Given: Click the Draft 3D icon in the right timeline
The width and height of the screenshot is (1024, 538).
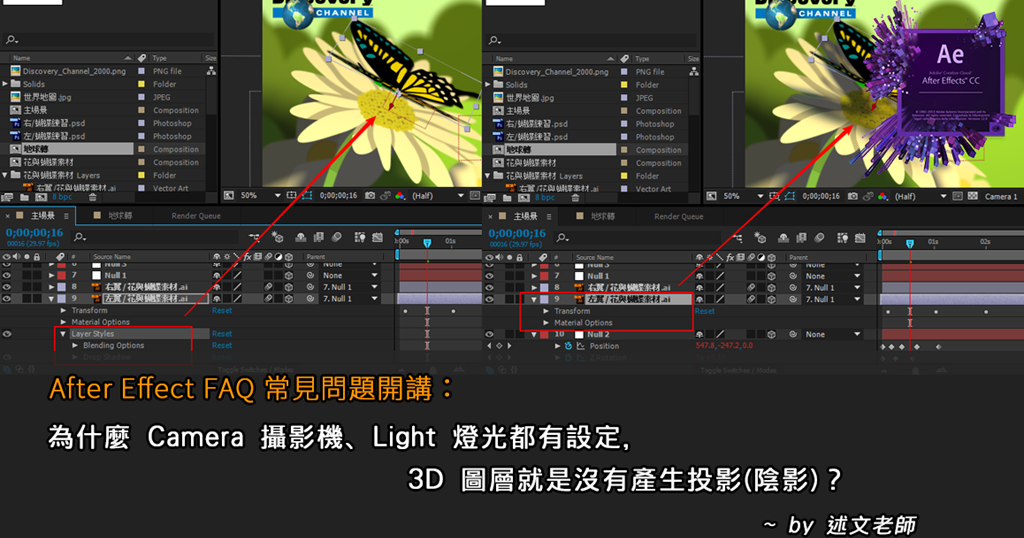Looking at the screenshot, I should pyautogui.click(x=760, y=238).
